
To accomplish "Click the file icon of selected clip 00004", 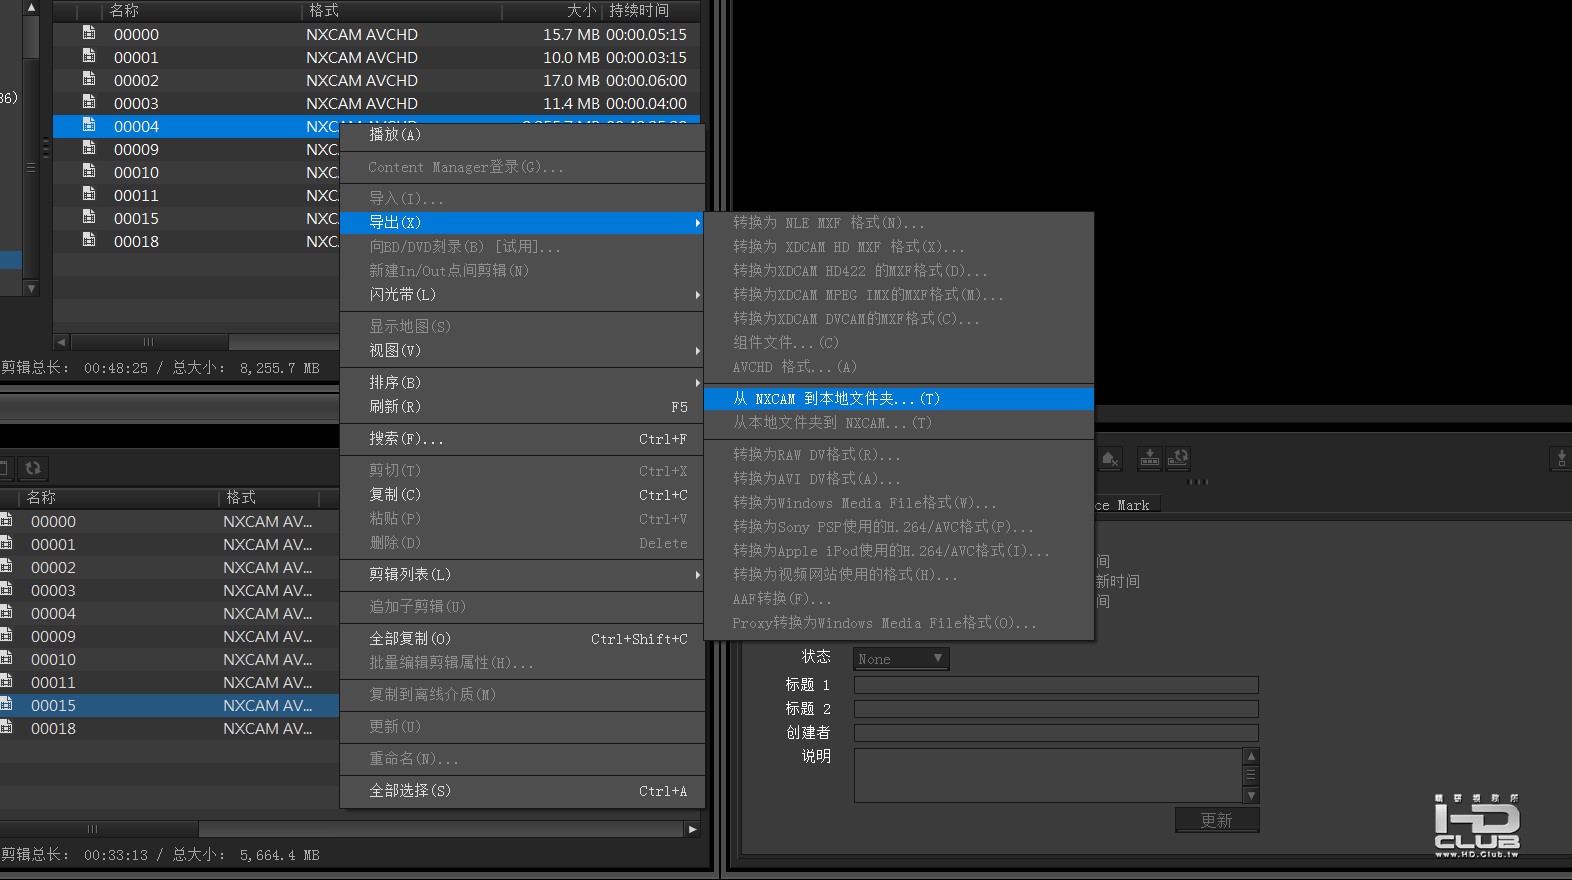I will pos(89,125).
